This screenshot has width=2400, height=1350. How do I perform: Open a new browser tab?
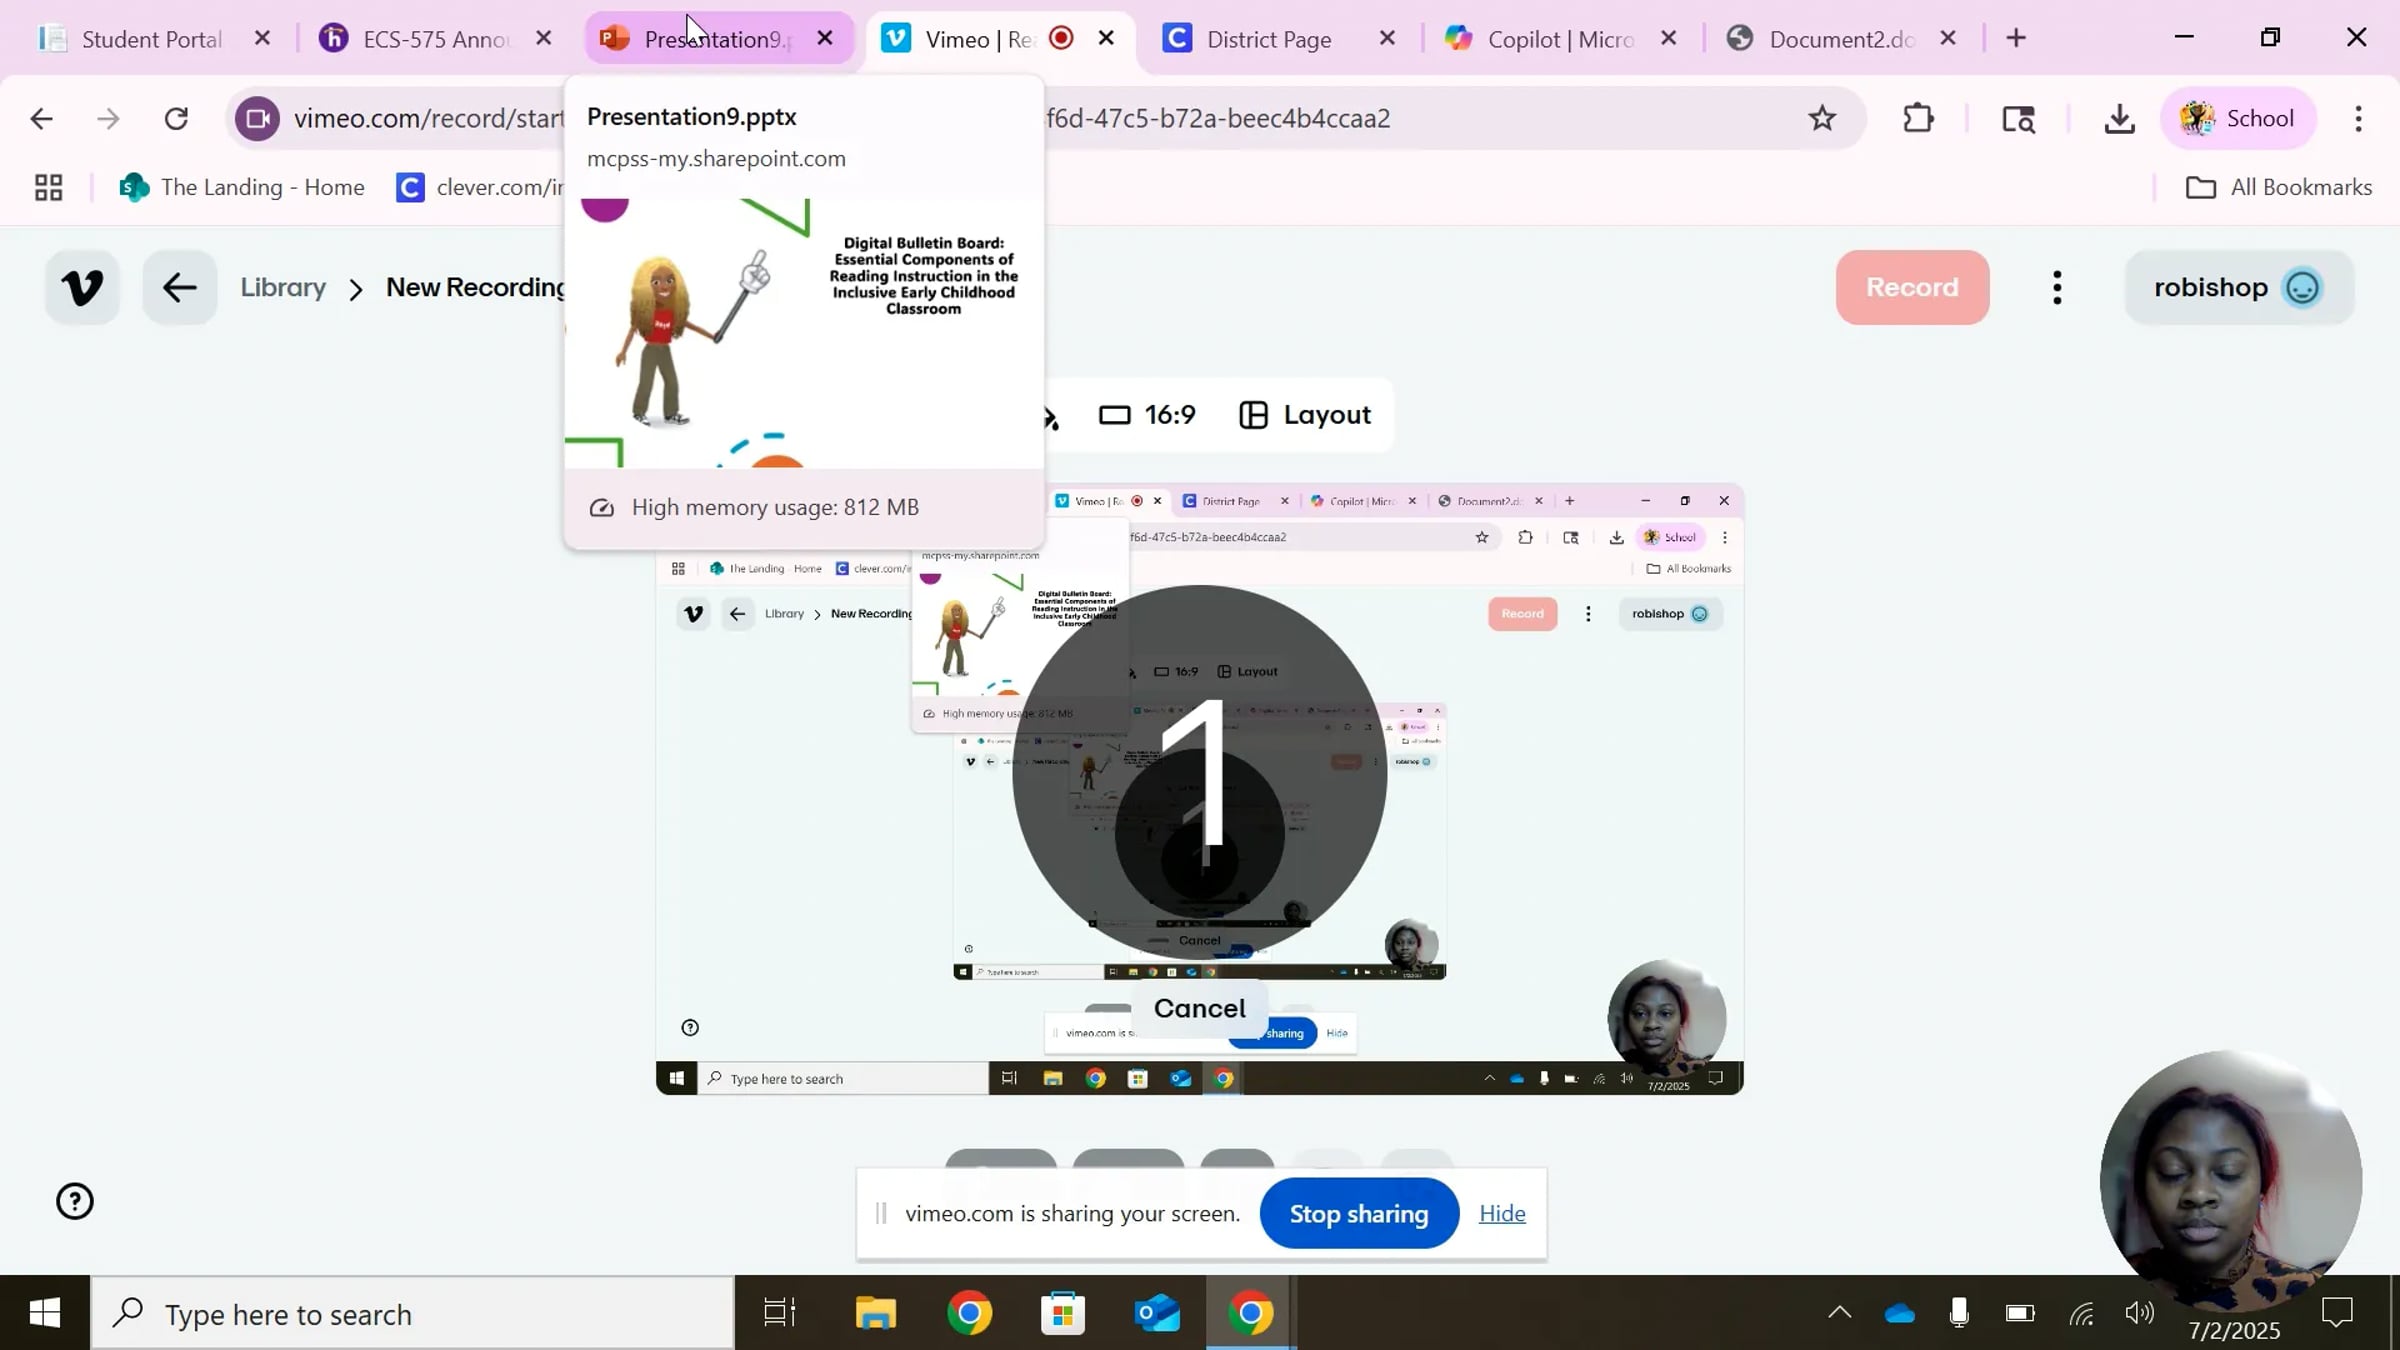click(x=2016, y=38)
